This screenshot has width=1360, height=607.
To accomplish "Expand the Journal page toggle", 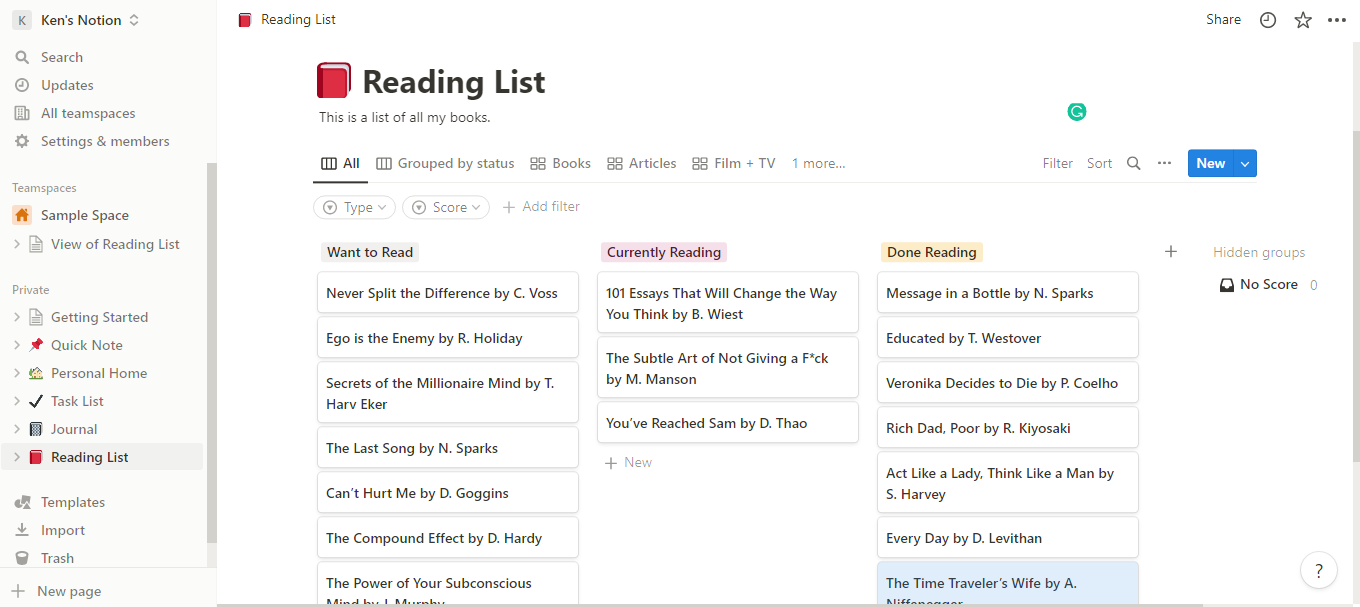I will click(17, 429).
